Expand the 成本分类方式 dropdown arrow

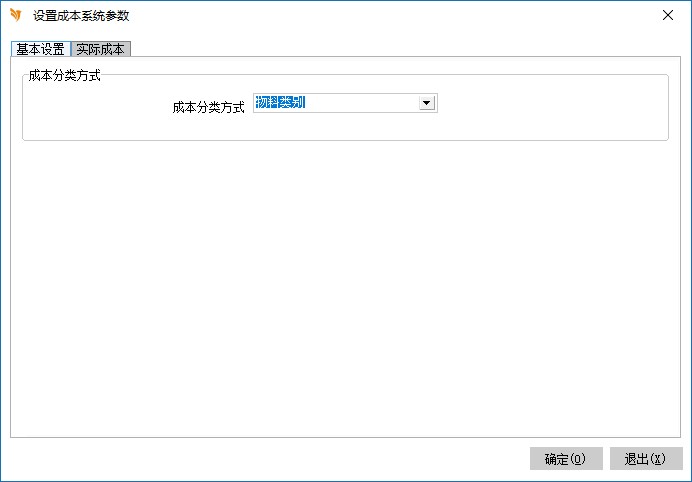click(x=426, y=103)
